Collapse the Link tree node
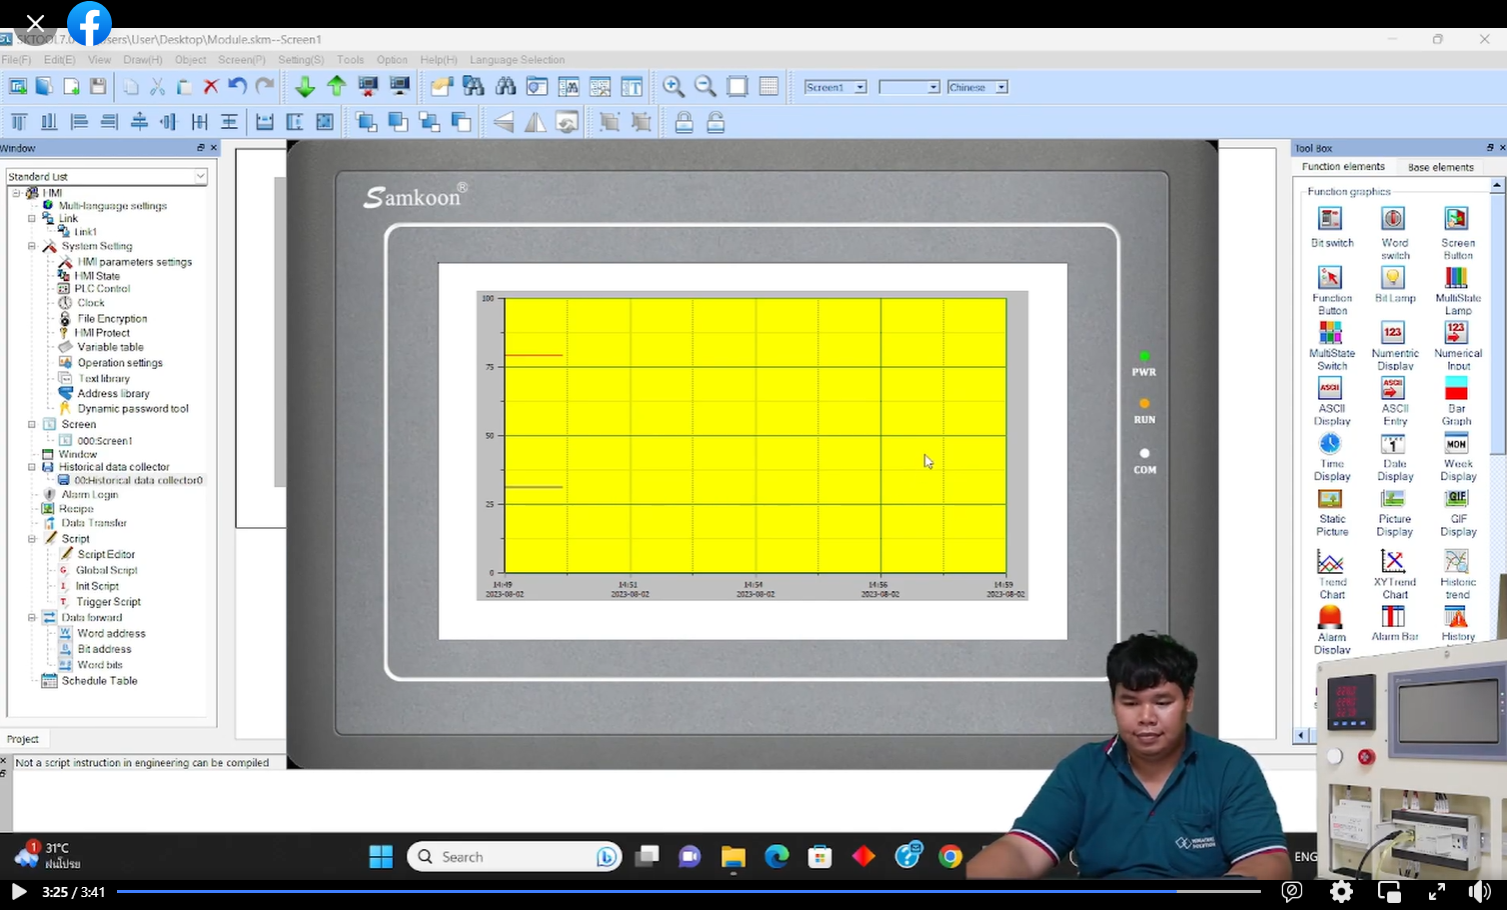Viewport: 1507px width, 910px height. pos(32,218)
